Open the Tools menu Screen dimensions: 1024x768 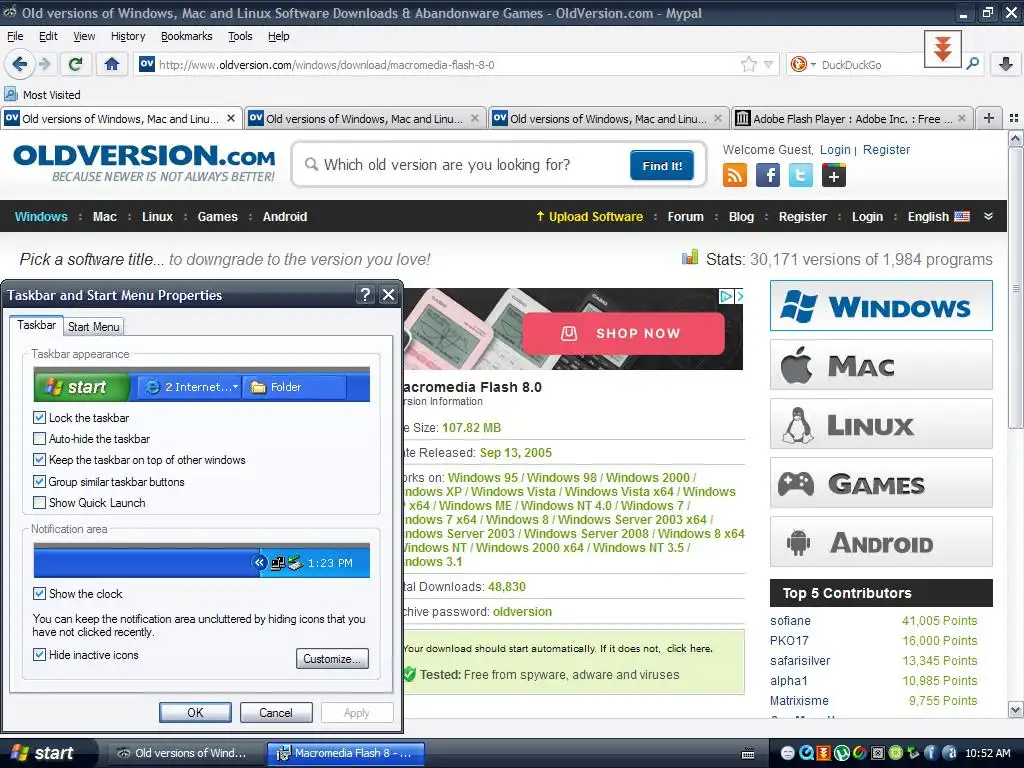coord(240,36)
